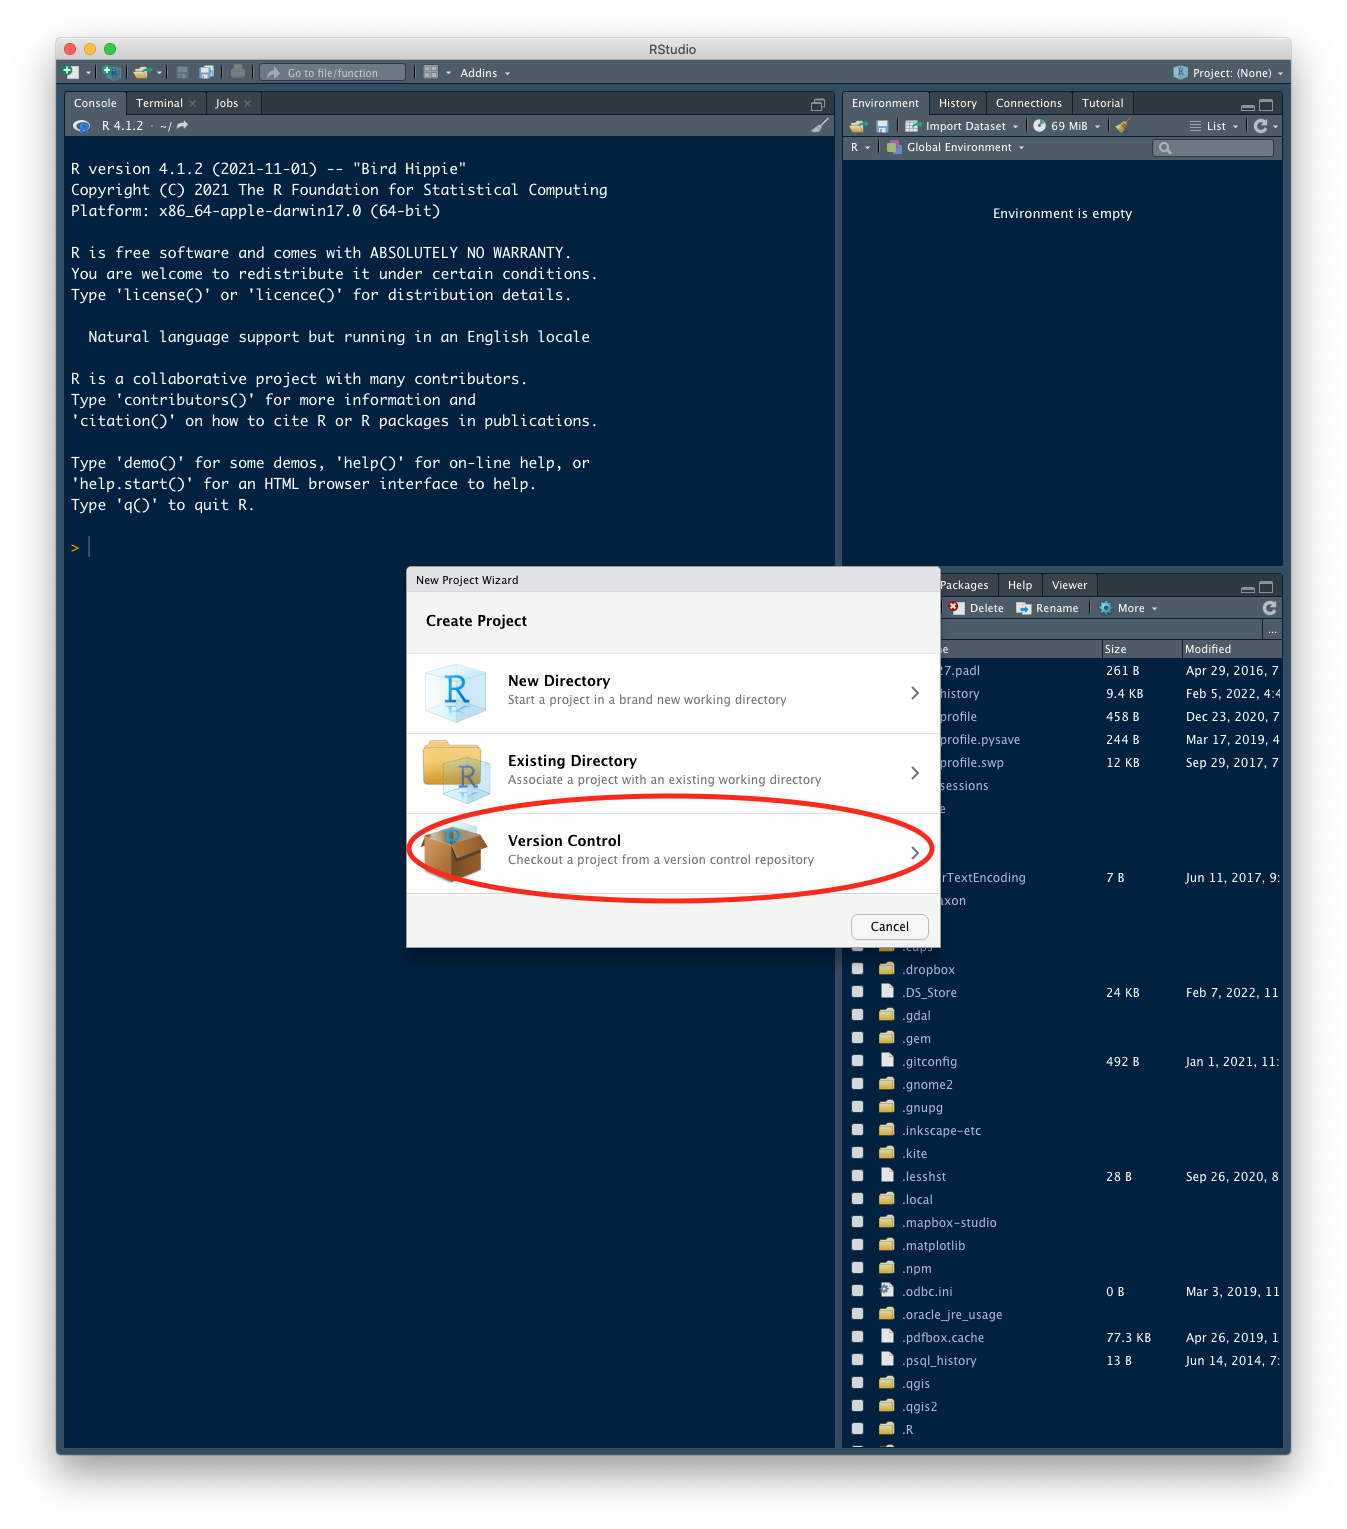Switch to the Tutorial tab
Screen dimensions: 1347x1529
(x=1102, y=103)
